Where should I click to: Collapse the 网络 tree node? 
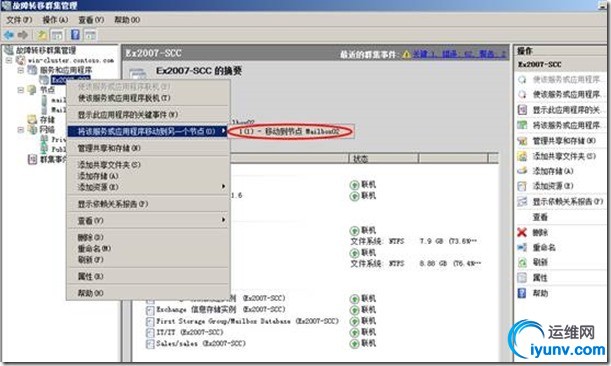tap(21, 129)
